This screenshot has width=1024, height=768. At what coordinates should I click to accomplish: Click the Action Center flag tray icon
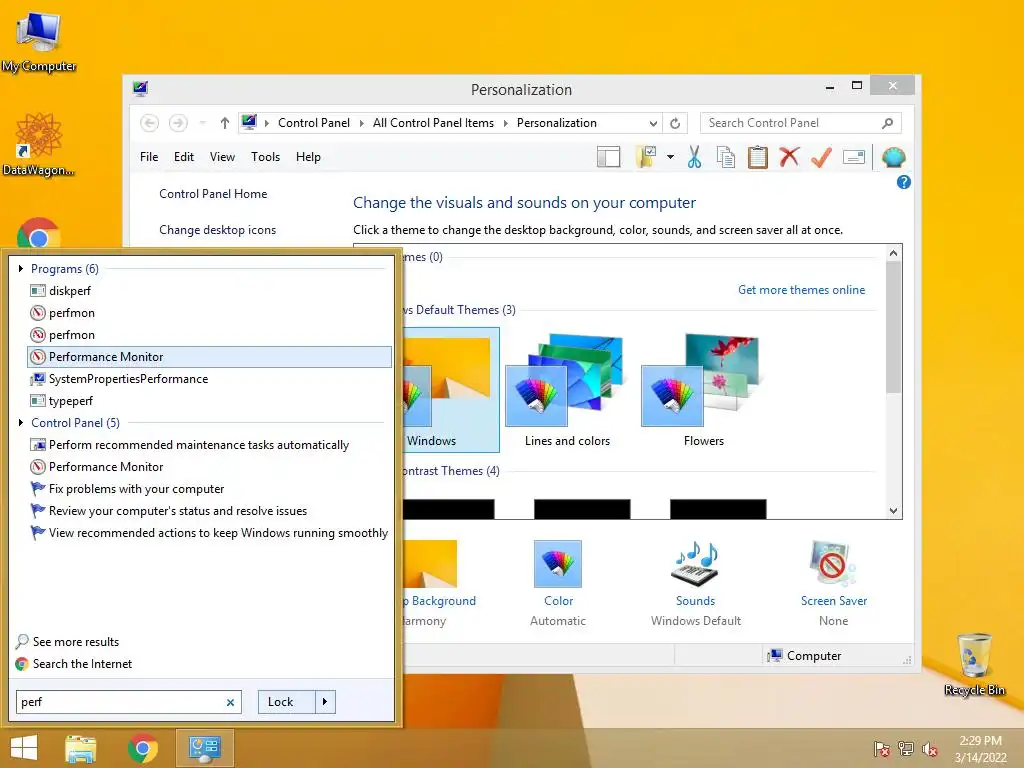[882, 749]
